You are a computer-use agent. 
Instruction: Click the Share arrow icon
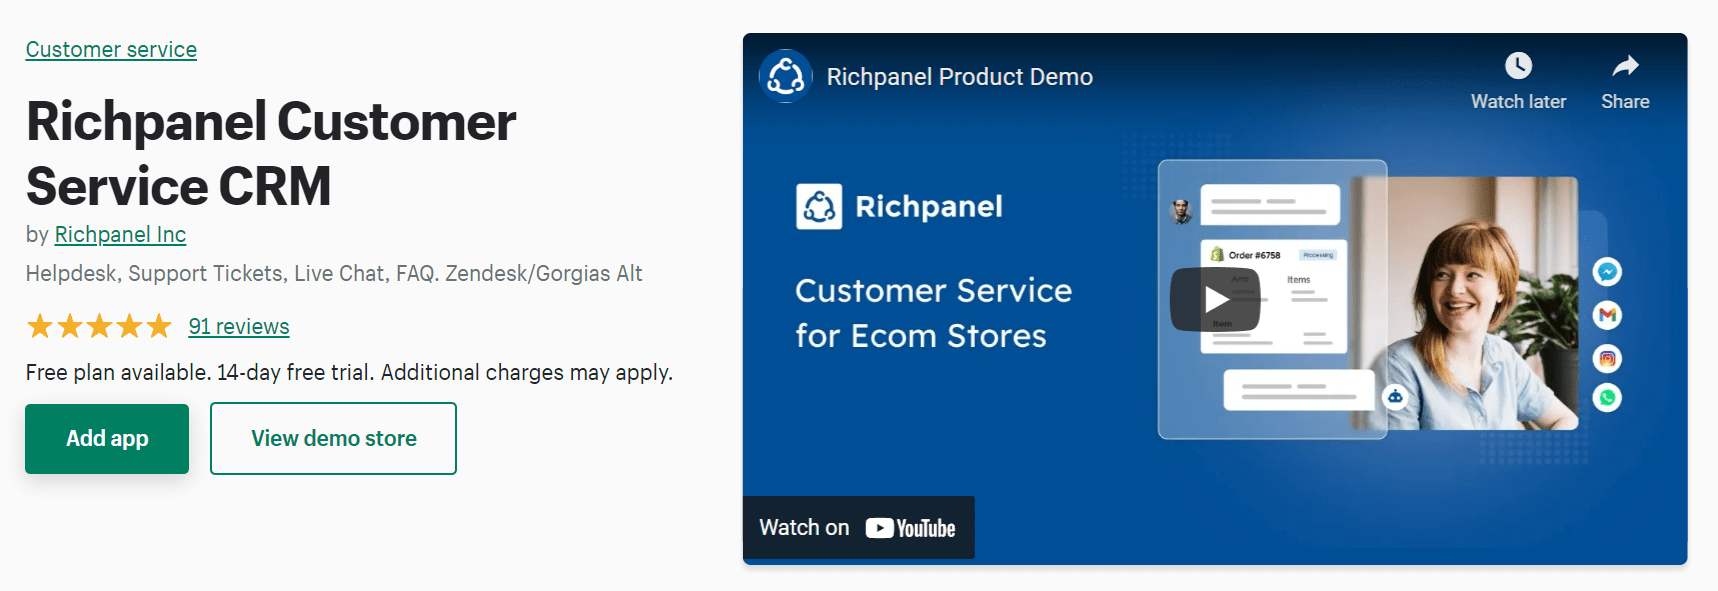[x=1625, y=66]
